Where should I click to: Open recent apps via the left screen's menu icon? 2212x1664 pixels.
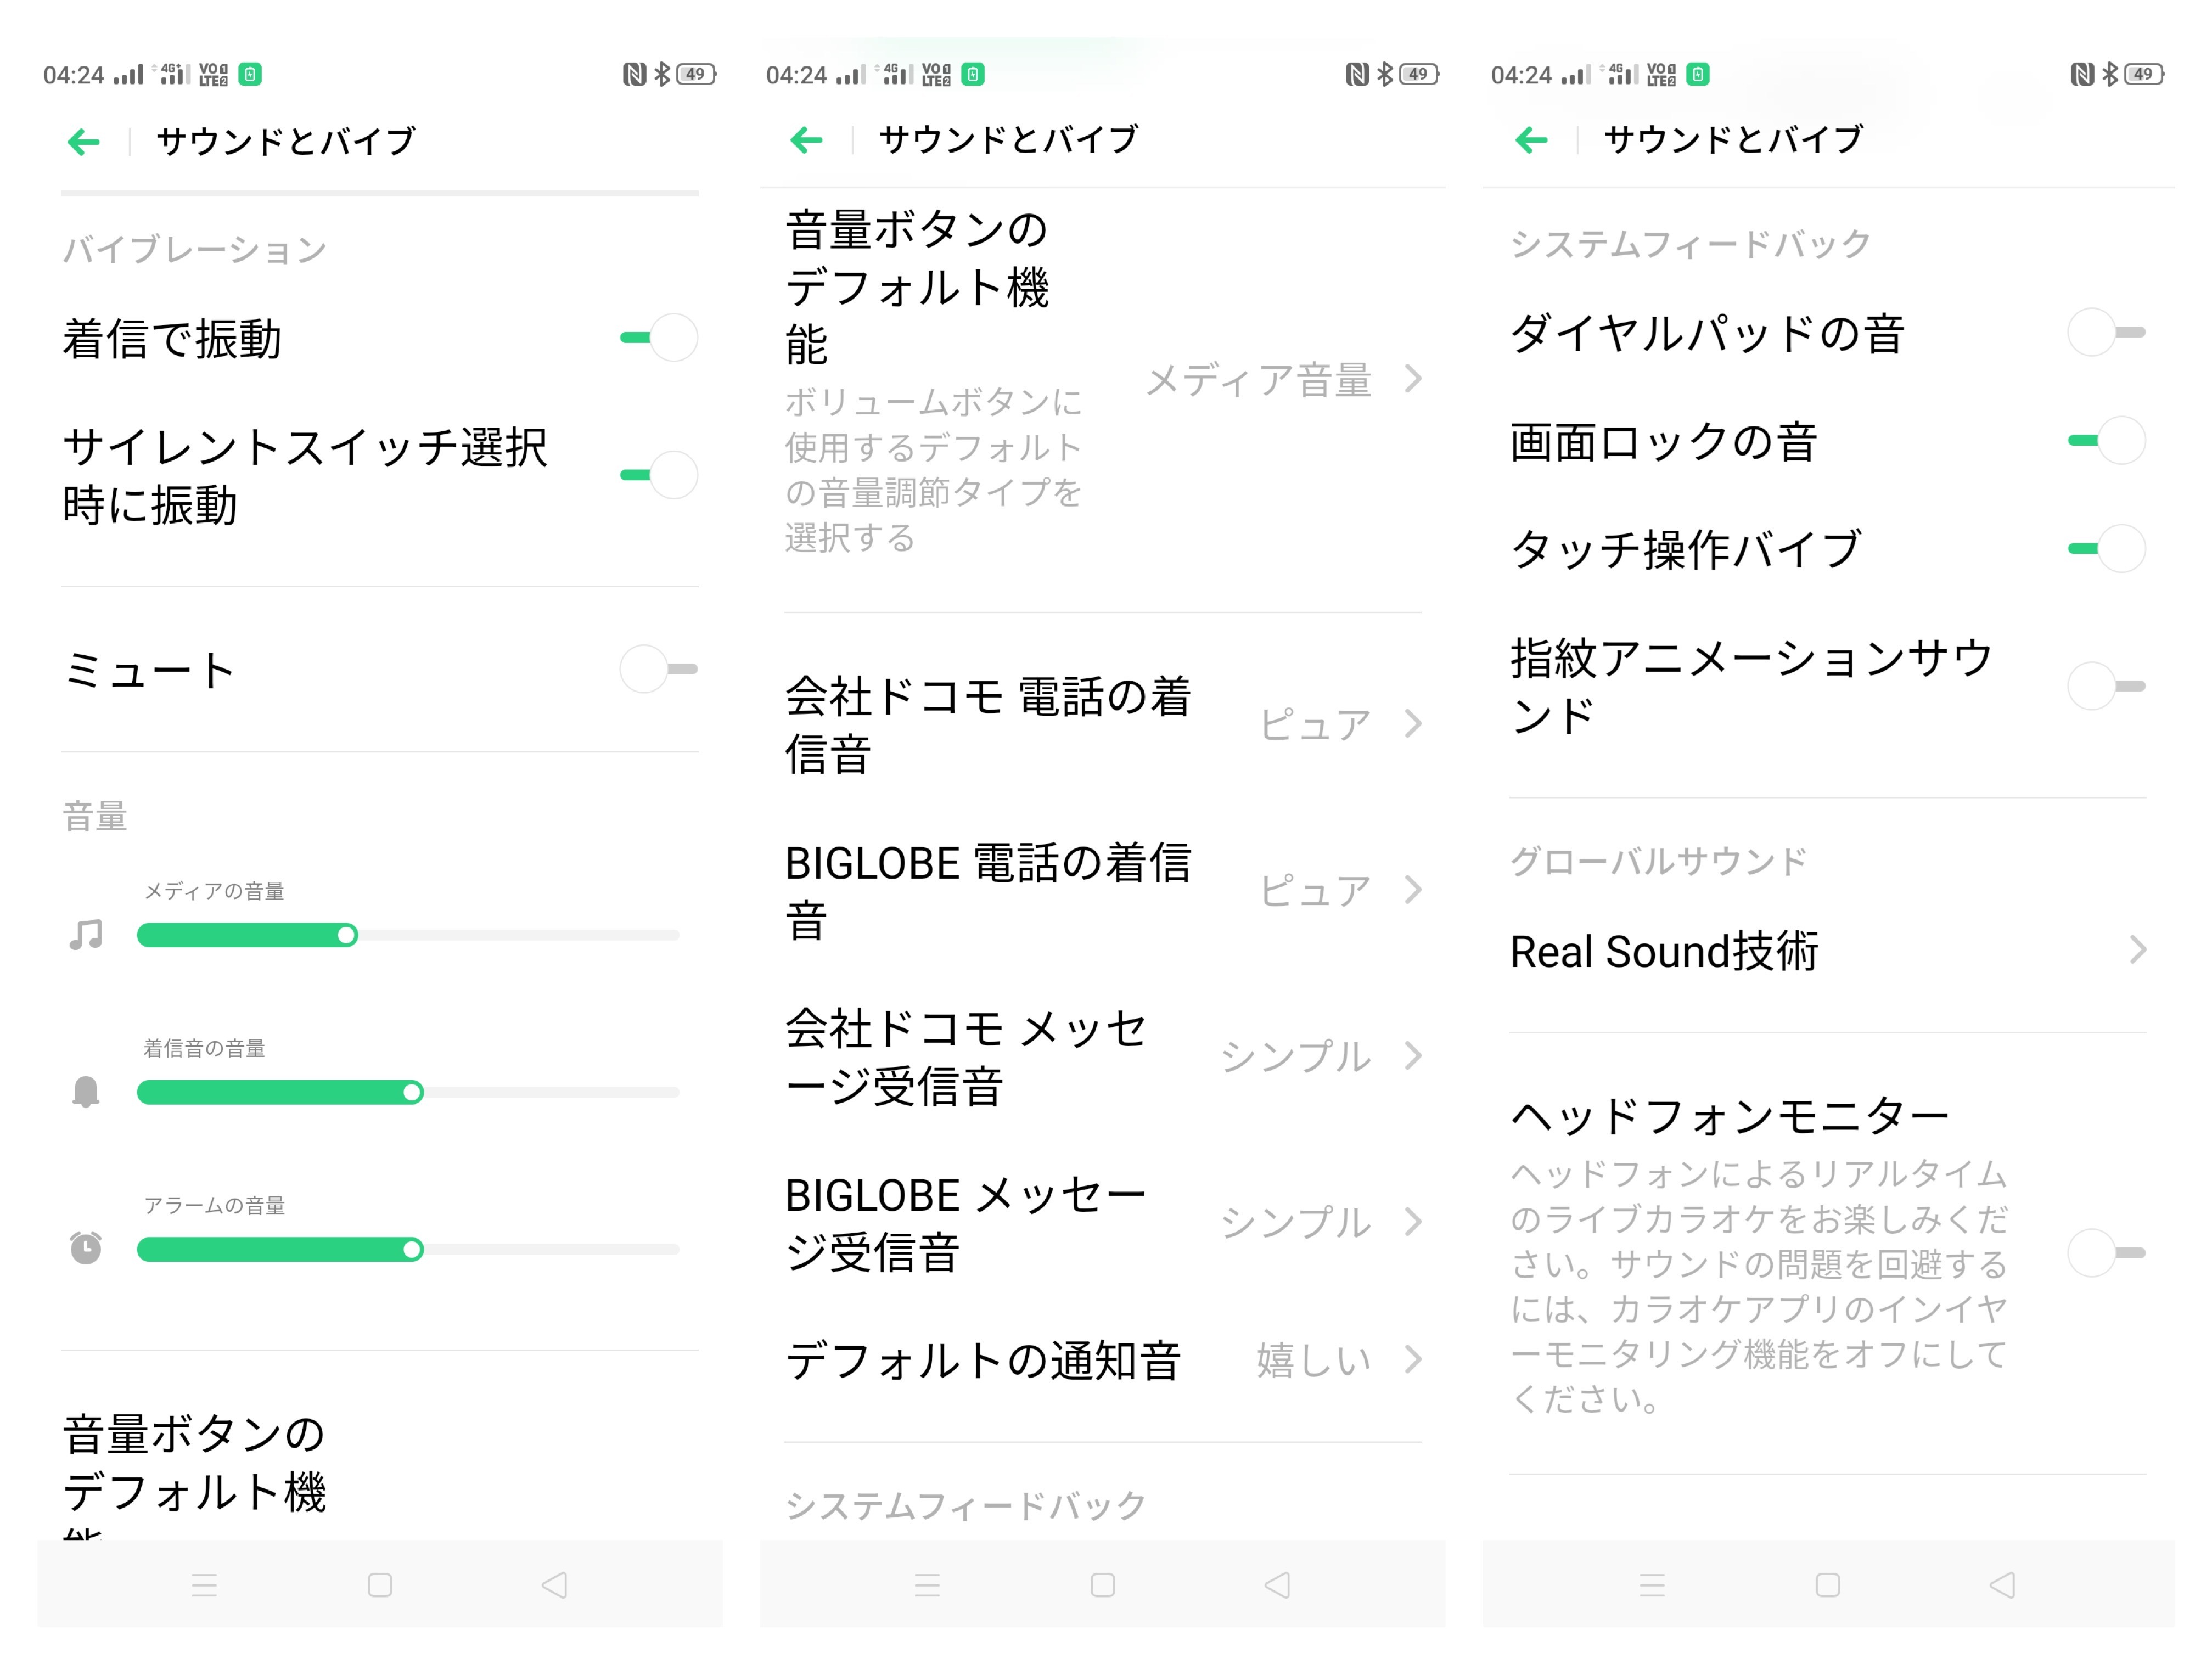tap(204, 1585)
